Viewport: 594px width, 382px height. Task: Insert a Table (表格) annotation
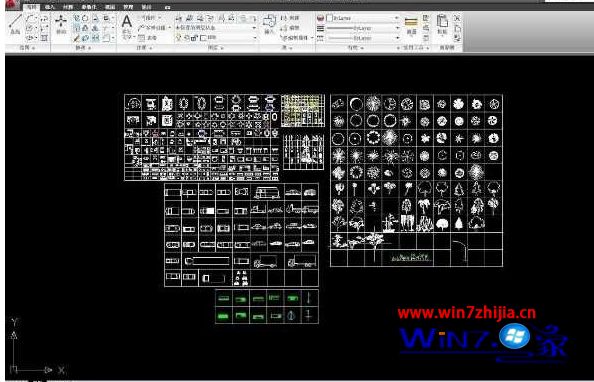pos(147,38)
